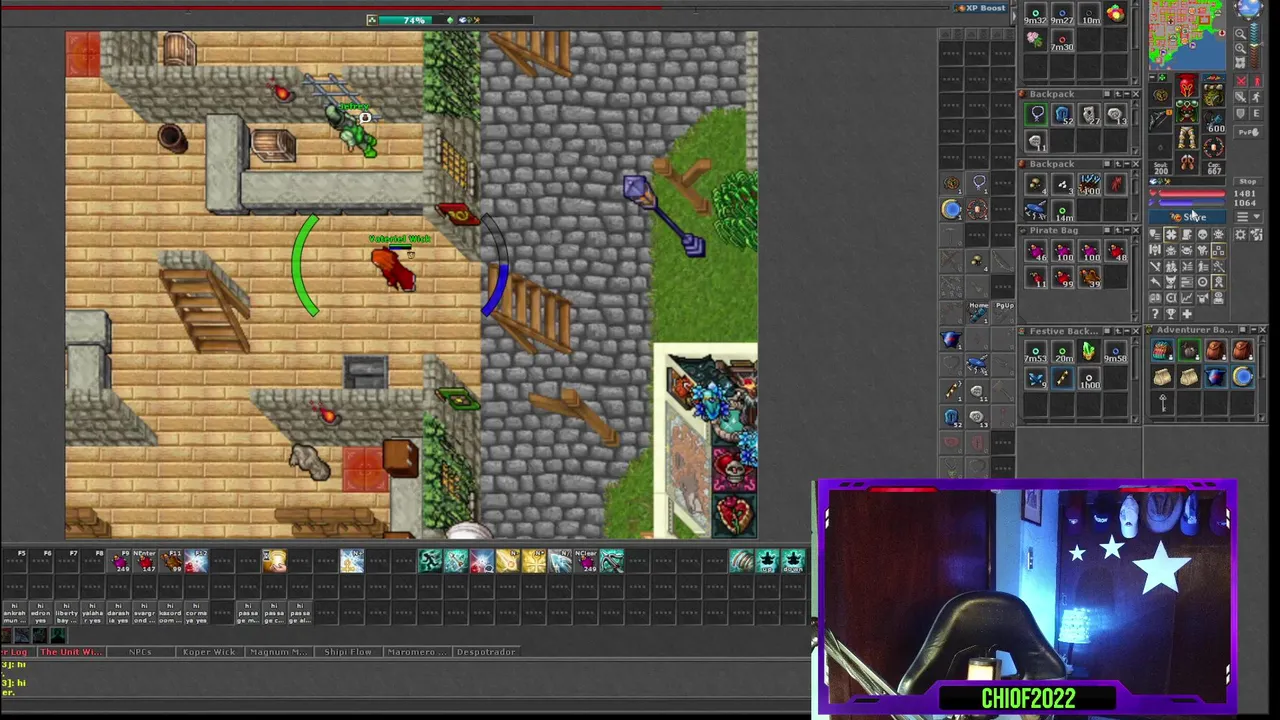Switch to the Despotrador chat tab
The image size is (1280, 720).
[x=486, y=652]
